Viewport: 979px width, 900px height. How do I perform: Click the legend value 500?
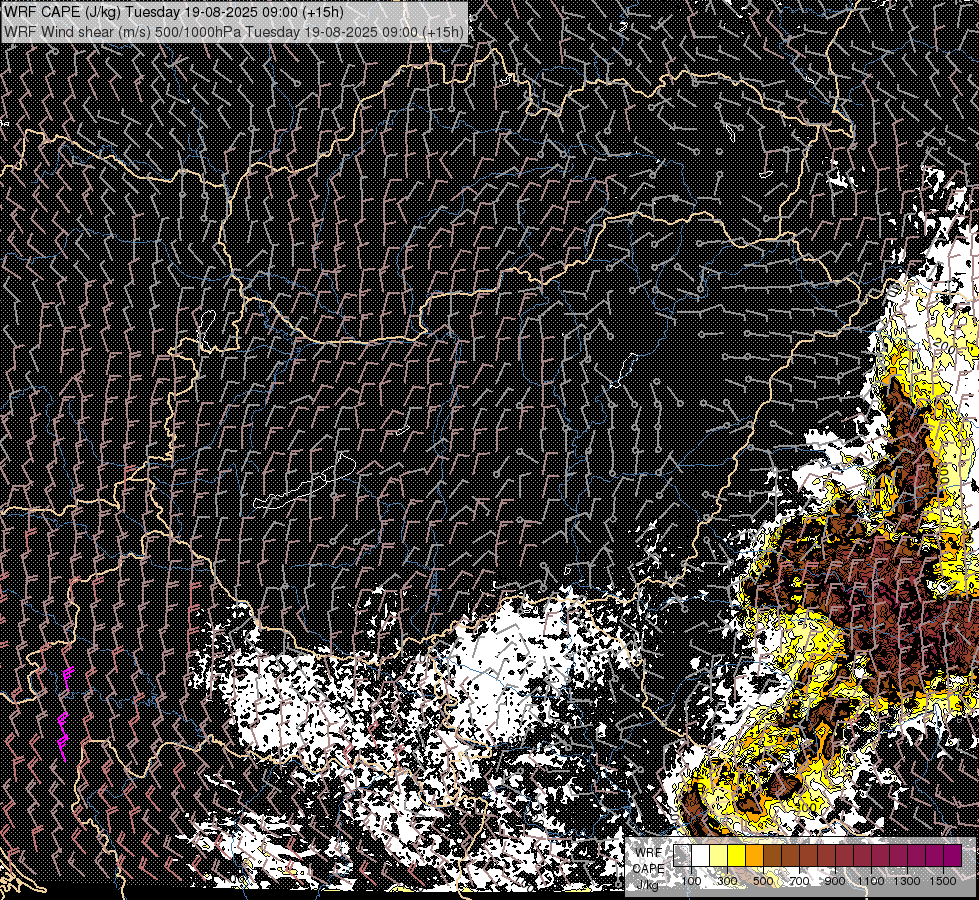click(x=763, y=881)
